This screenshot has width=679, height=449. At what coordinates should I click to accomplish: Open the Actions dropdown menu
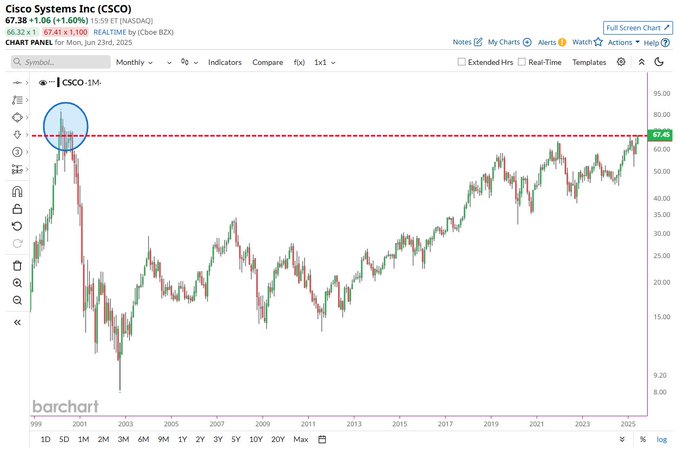pos(624,42)
